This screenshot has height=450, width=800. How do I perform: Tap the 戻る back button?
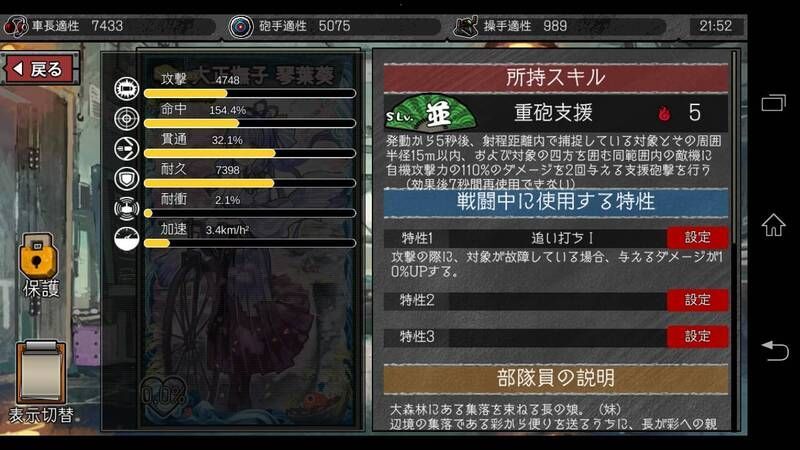[41, 68]
